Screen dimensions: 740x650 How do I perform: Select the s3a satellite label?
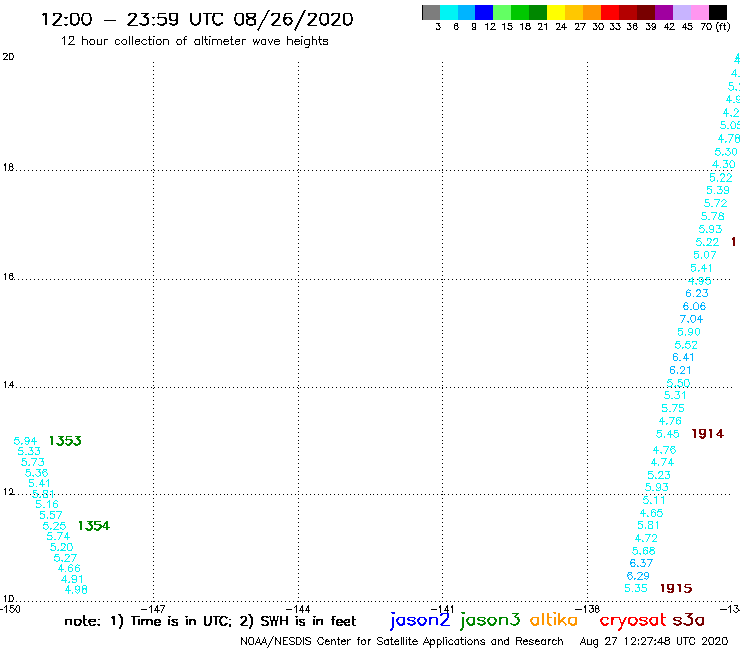[688, 620]
